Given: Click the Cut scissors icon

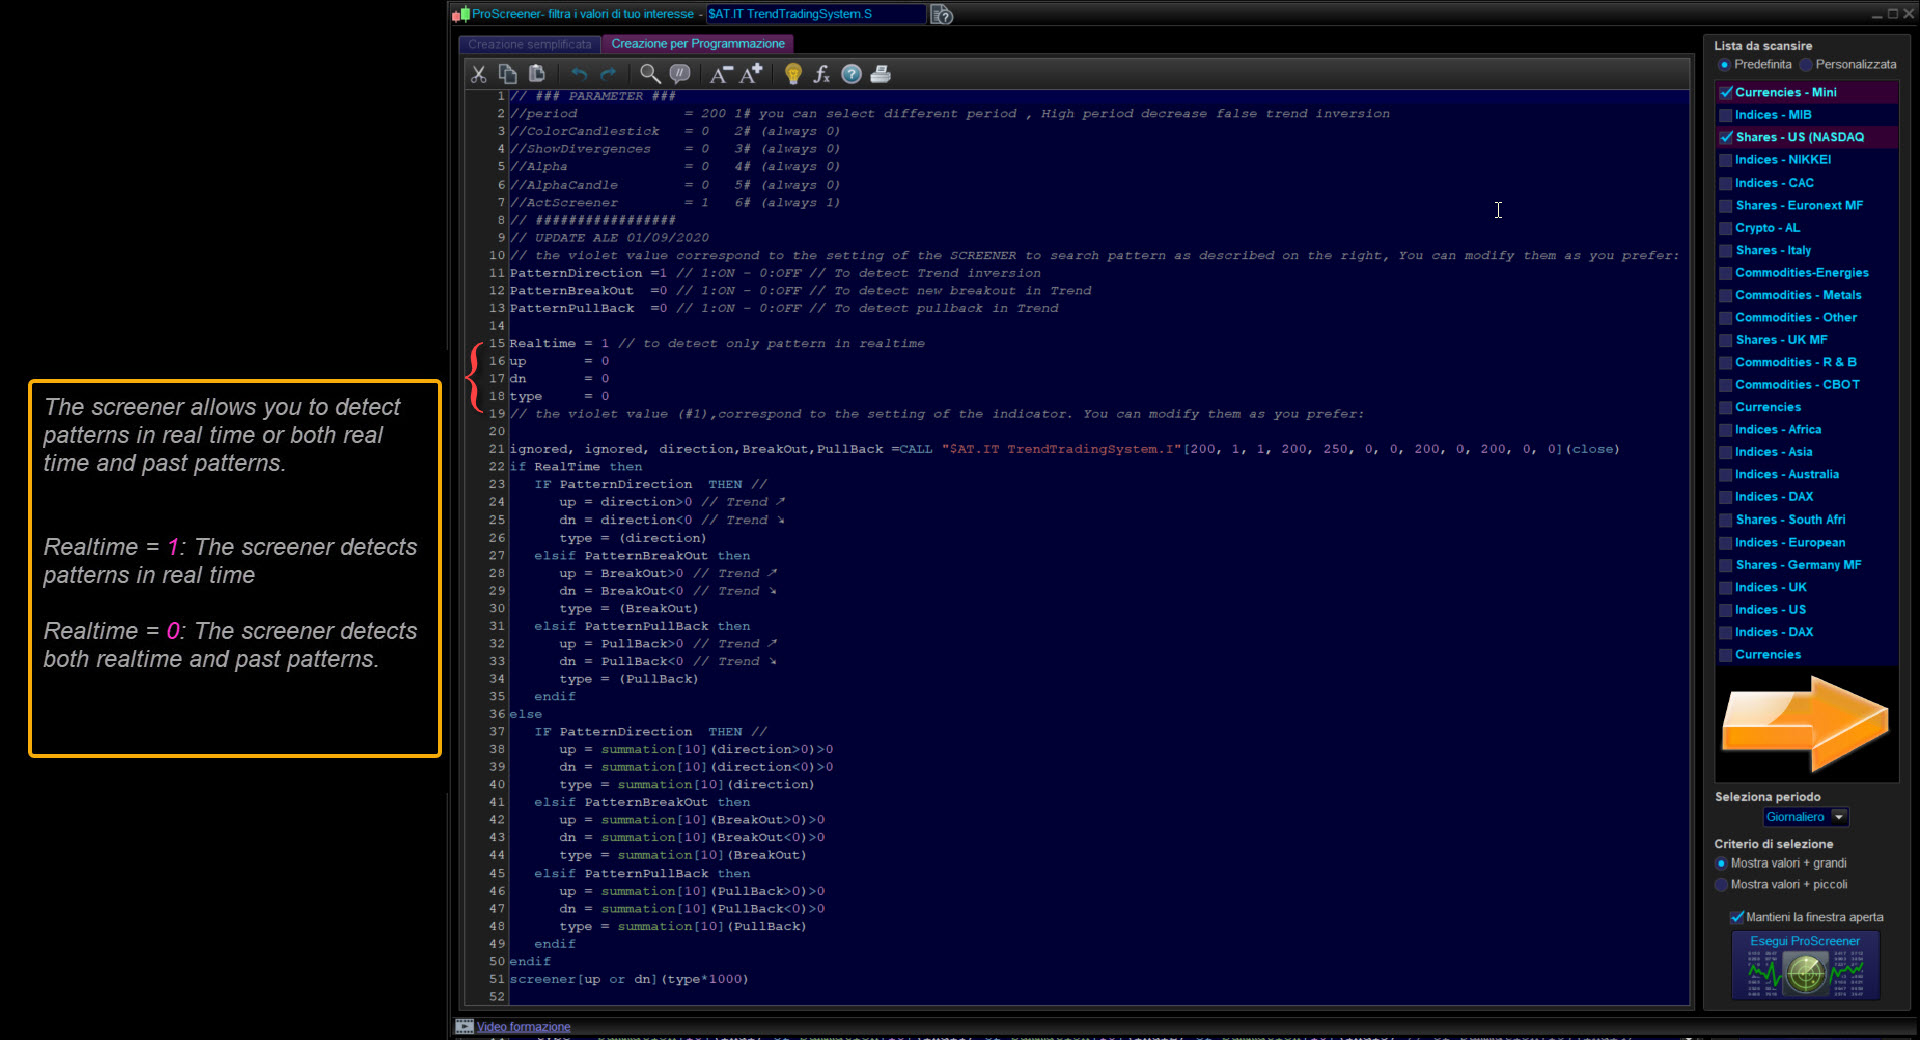Looking at the screenshot, I should tap(478, 74).
